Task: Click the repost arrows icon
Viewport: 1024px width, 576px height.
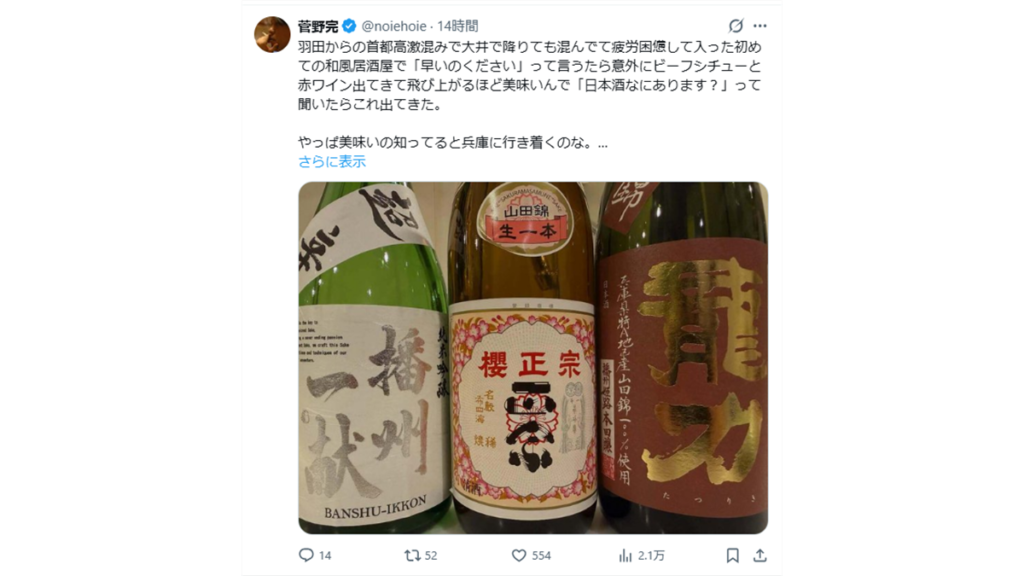Action: click(411, 555)
